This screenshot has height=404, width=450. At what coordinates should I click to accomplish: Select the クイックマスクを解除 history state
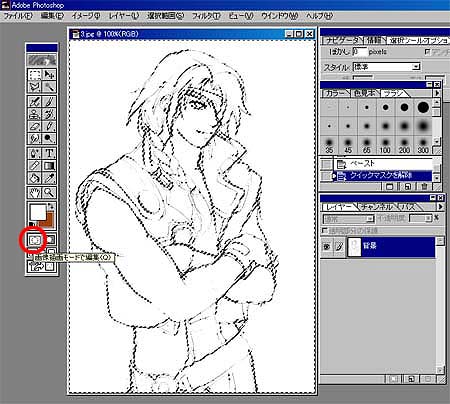coord(383,176)
